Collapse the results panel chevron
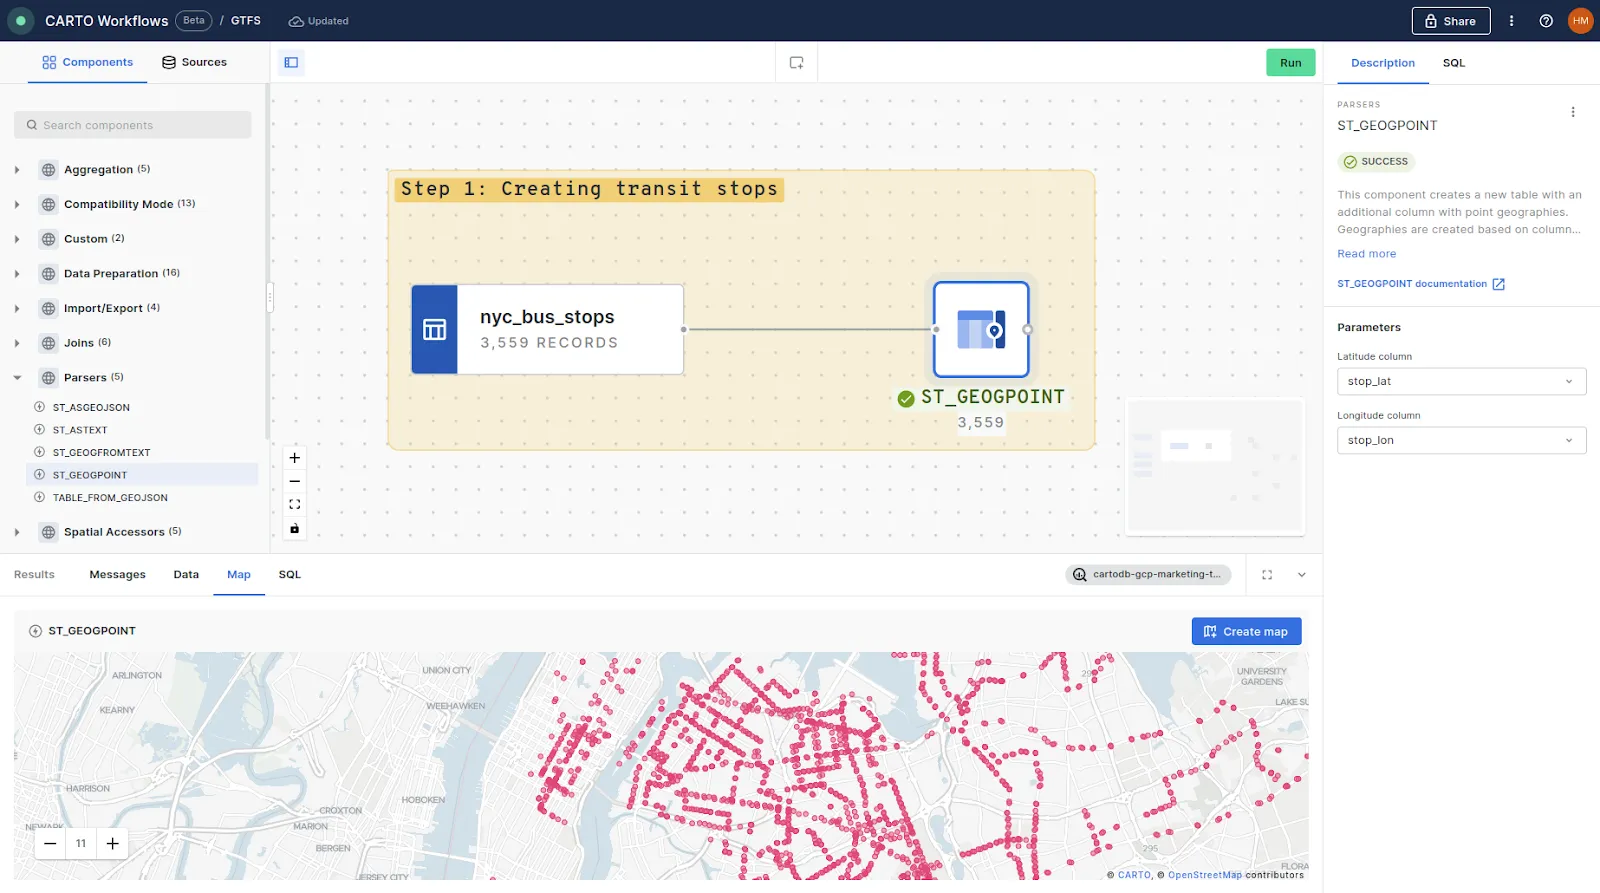The width and height of the screenshot is (1600, 893). [x=1301, y=575]
